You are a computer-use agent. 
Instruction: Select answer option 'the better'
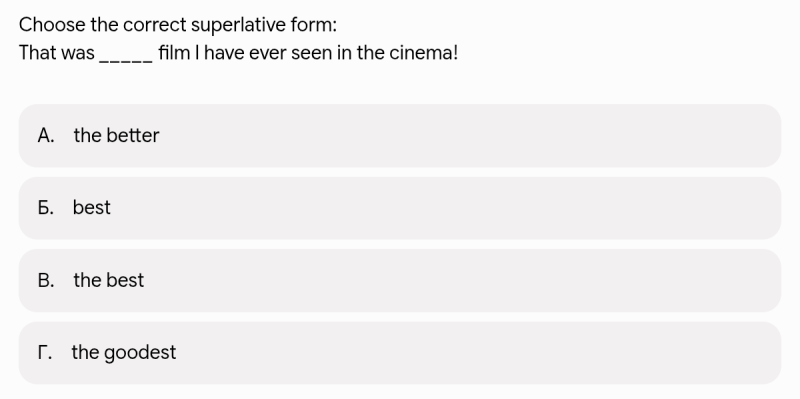coord(399,136)
